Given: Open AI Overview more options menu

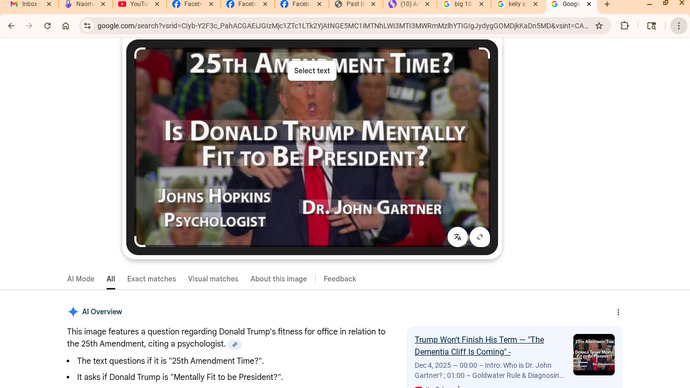Looking at the screenshot, I should click(618, 312).
